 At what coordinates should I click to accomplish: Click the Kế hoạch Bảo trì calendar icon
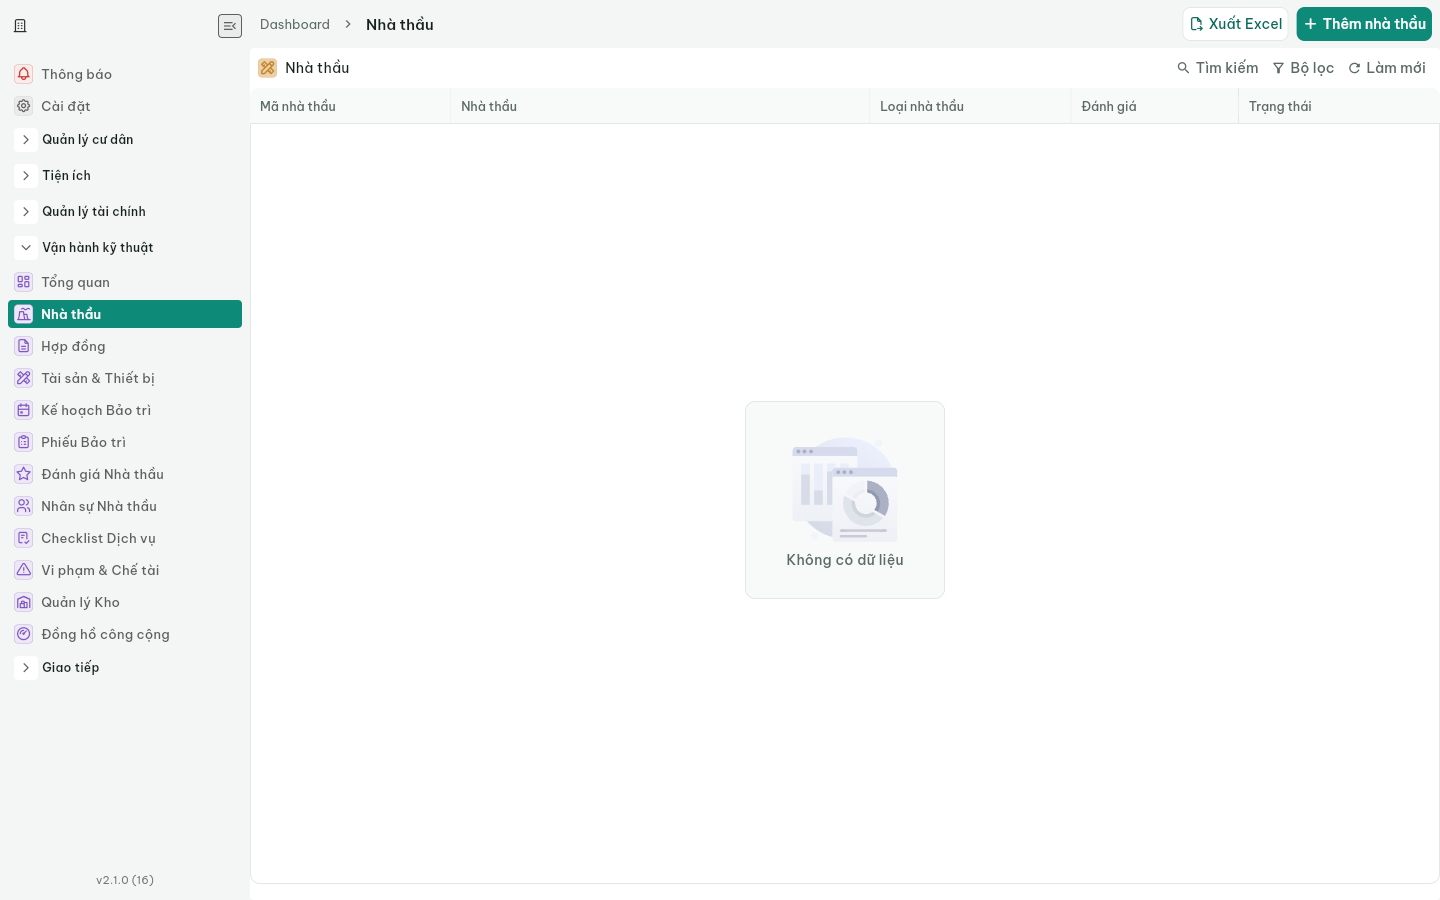point(24,410)
